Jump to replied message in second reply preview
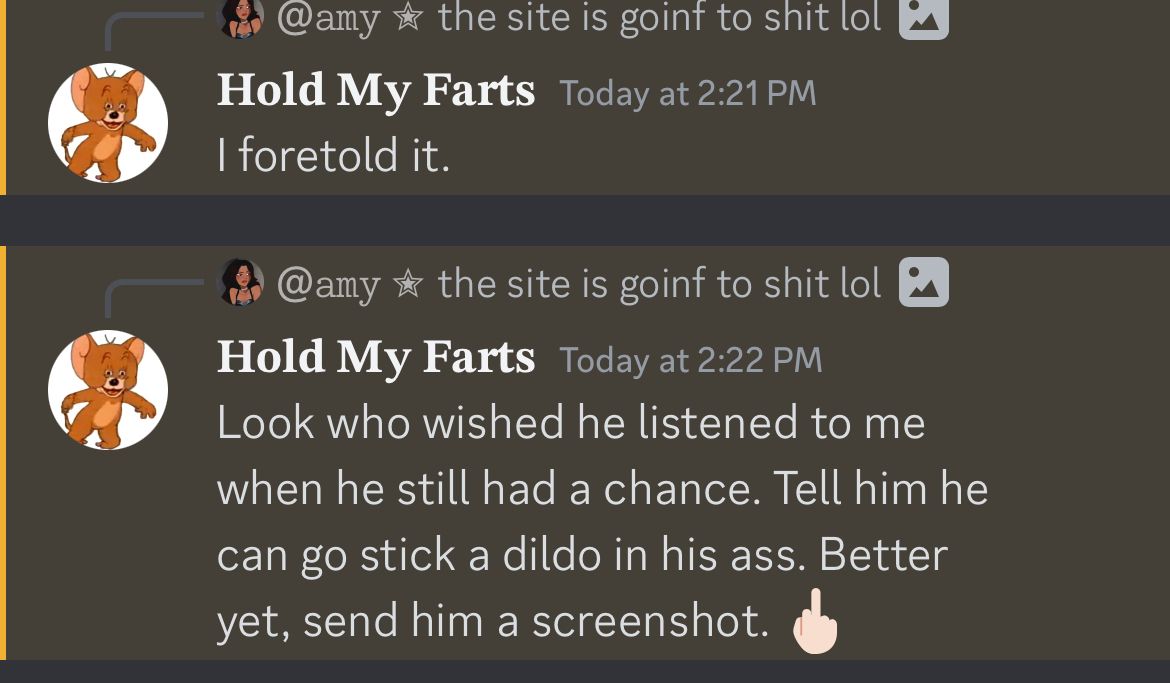Viewport: 1170px width, 683px height. pyautogui.click(x=660, y=284)
